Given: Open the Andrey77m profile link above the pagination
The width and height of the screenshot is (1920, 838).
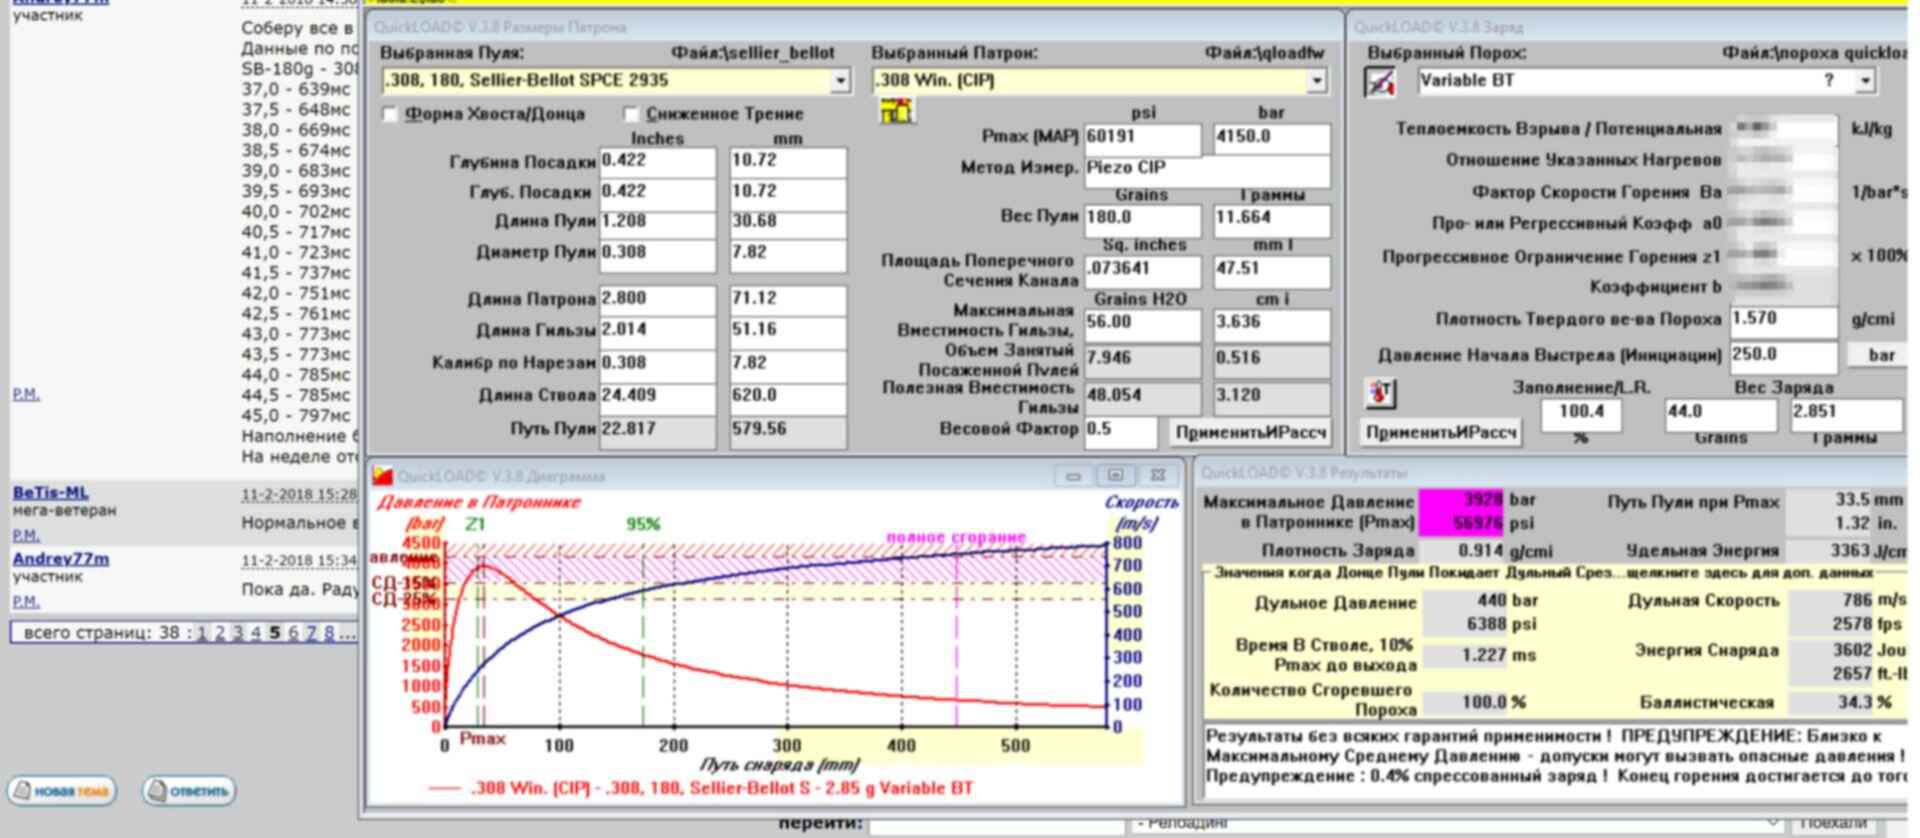Looking at the screenshot, I should point(61,559).
